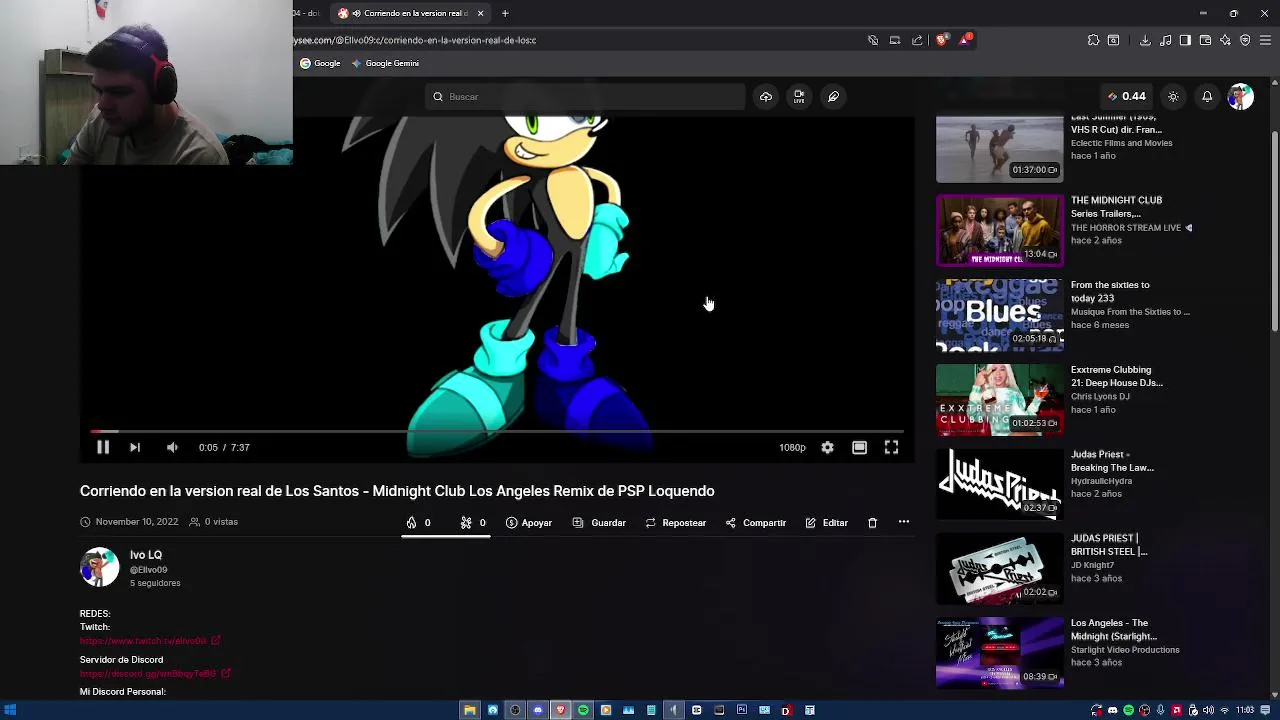1280x720 pixels.
Task: Skip to the next video
Action: coord(134,447)
